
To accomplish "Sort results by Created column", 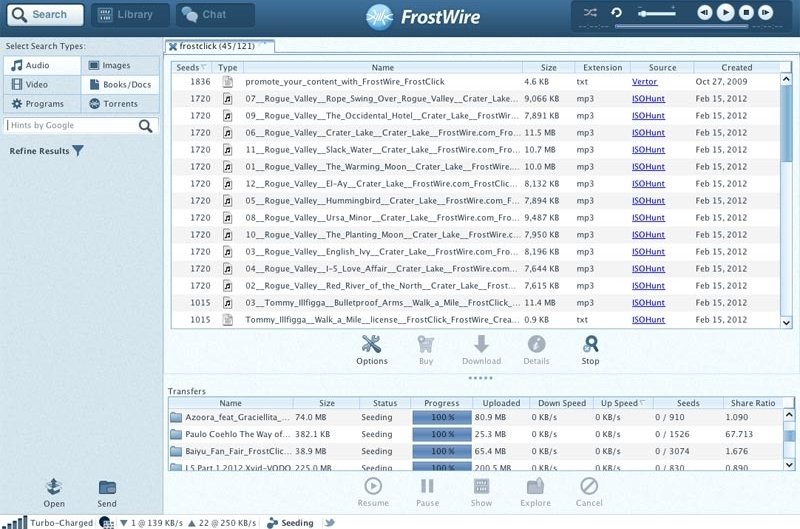I will (x=736, y=67).
